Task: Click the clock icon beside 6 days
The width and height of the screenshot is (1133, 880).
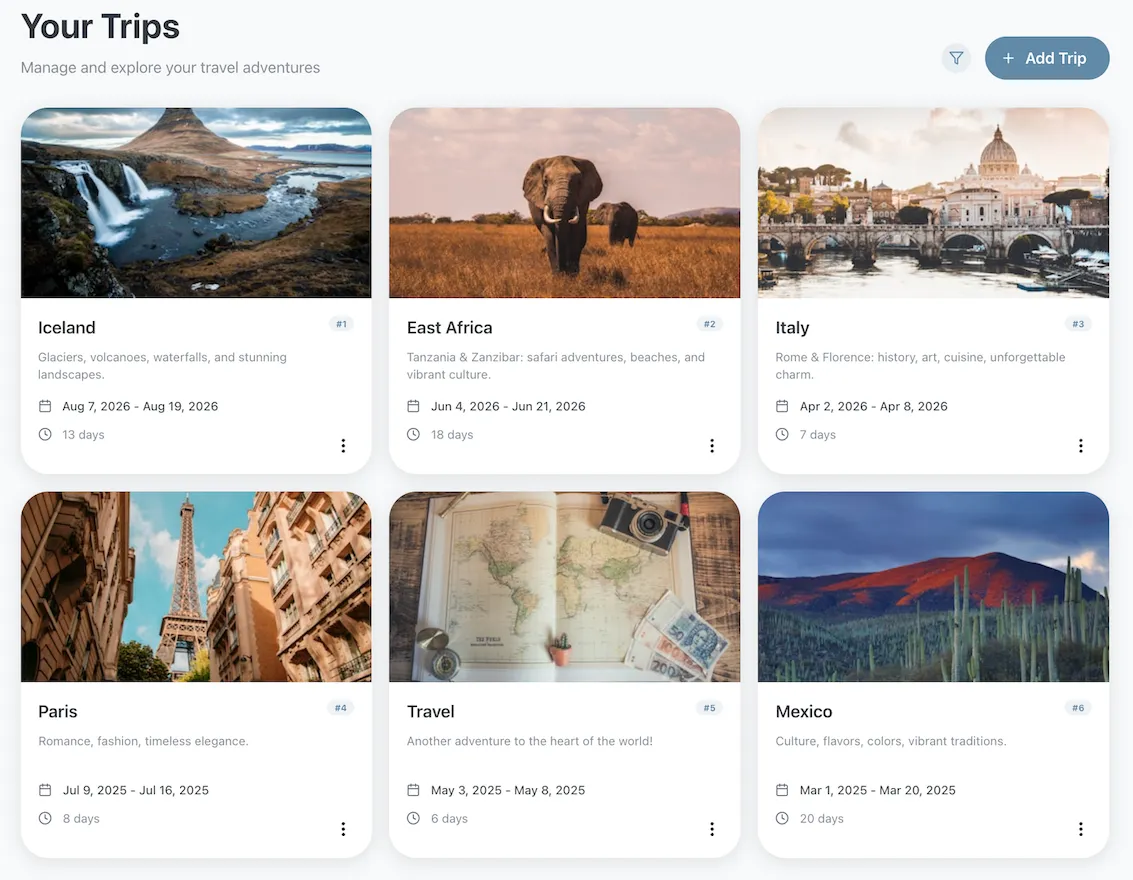Action: tap(414, 819)
